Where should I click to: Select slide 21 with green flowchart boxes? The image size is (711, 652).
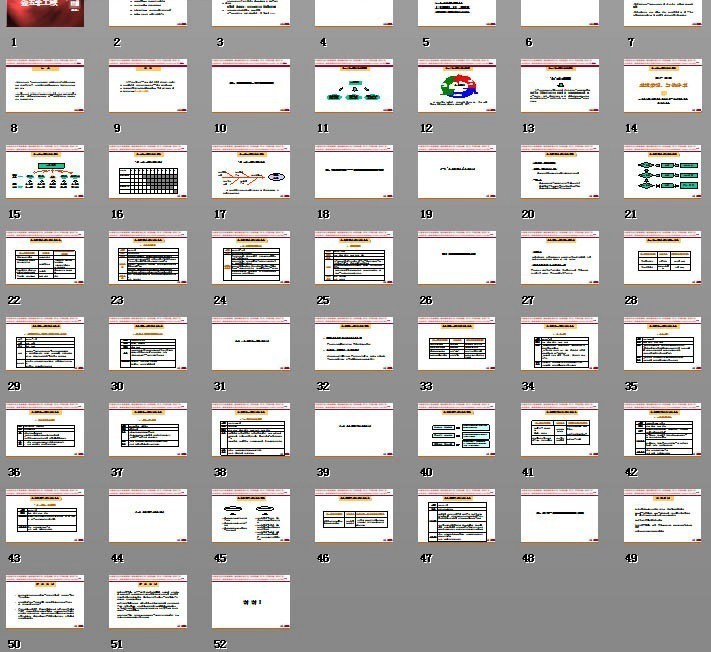pyautogui.click(x=662, y=172)
